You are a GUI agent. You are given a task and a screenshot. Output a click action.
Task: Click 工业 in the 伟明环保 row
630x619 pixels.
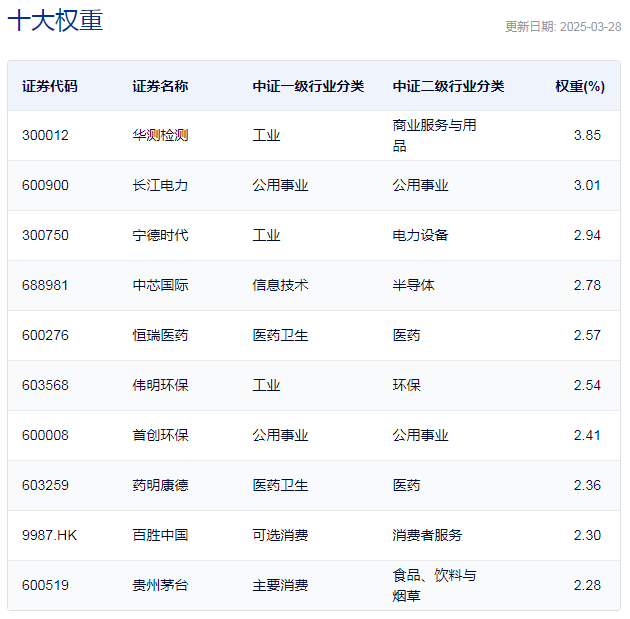pyautogui.click(x=266, y=385)
